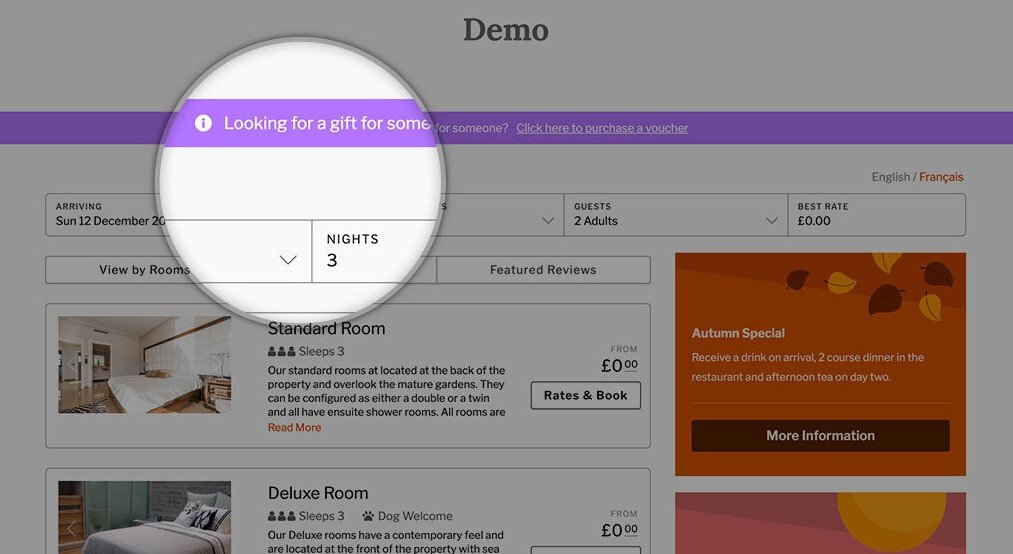Click the Standard Room sleeps 3 people icon
Image resolution: width=1013 pixels, height=554 pixels.
[x=282, y=352]
